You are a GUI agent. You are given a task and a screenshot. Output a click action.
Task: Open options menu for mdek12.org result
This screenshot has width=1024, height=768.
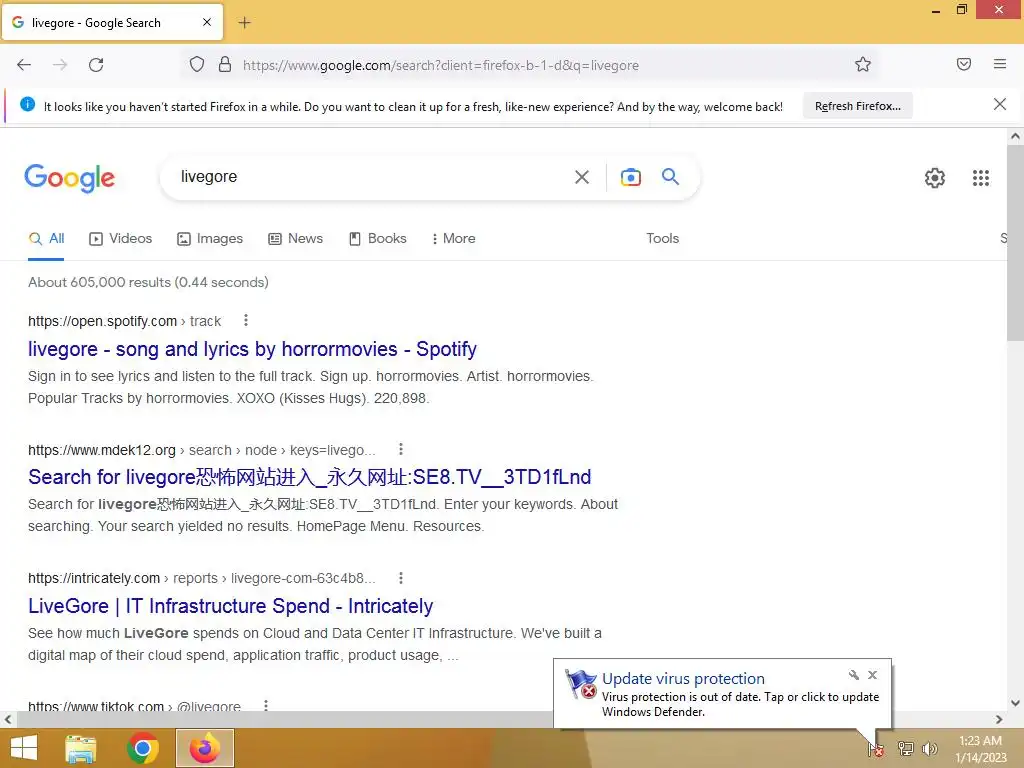click(400, 449)
